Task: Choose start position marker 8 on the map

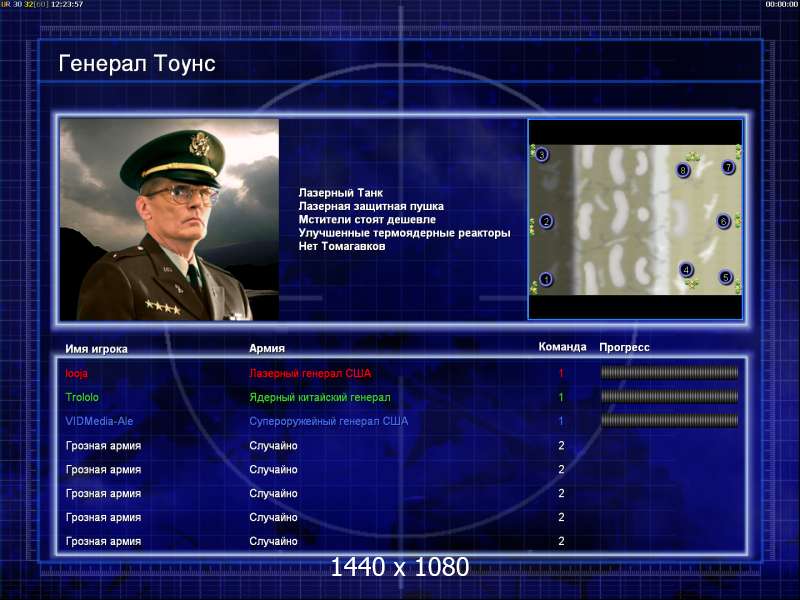Action: coord(683,170)
